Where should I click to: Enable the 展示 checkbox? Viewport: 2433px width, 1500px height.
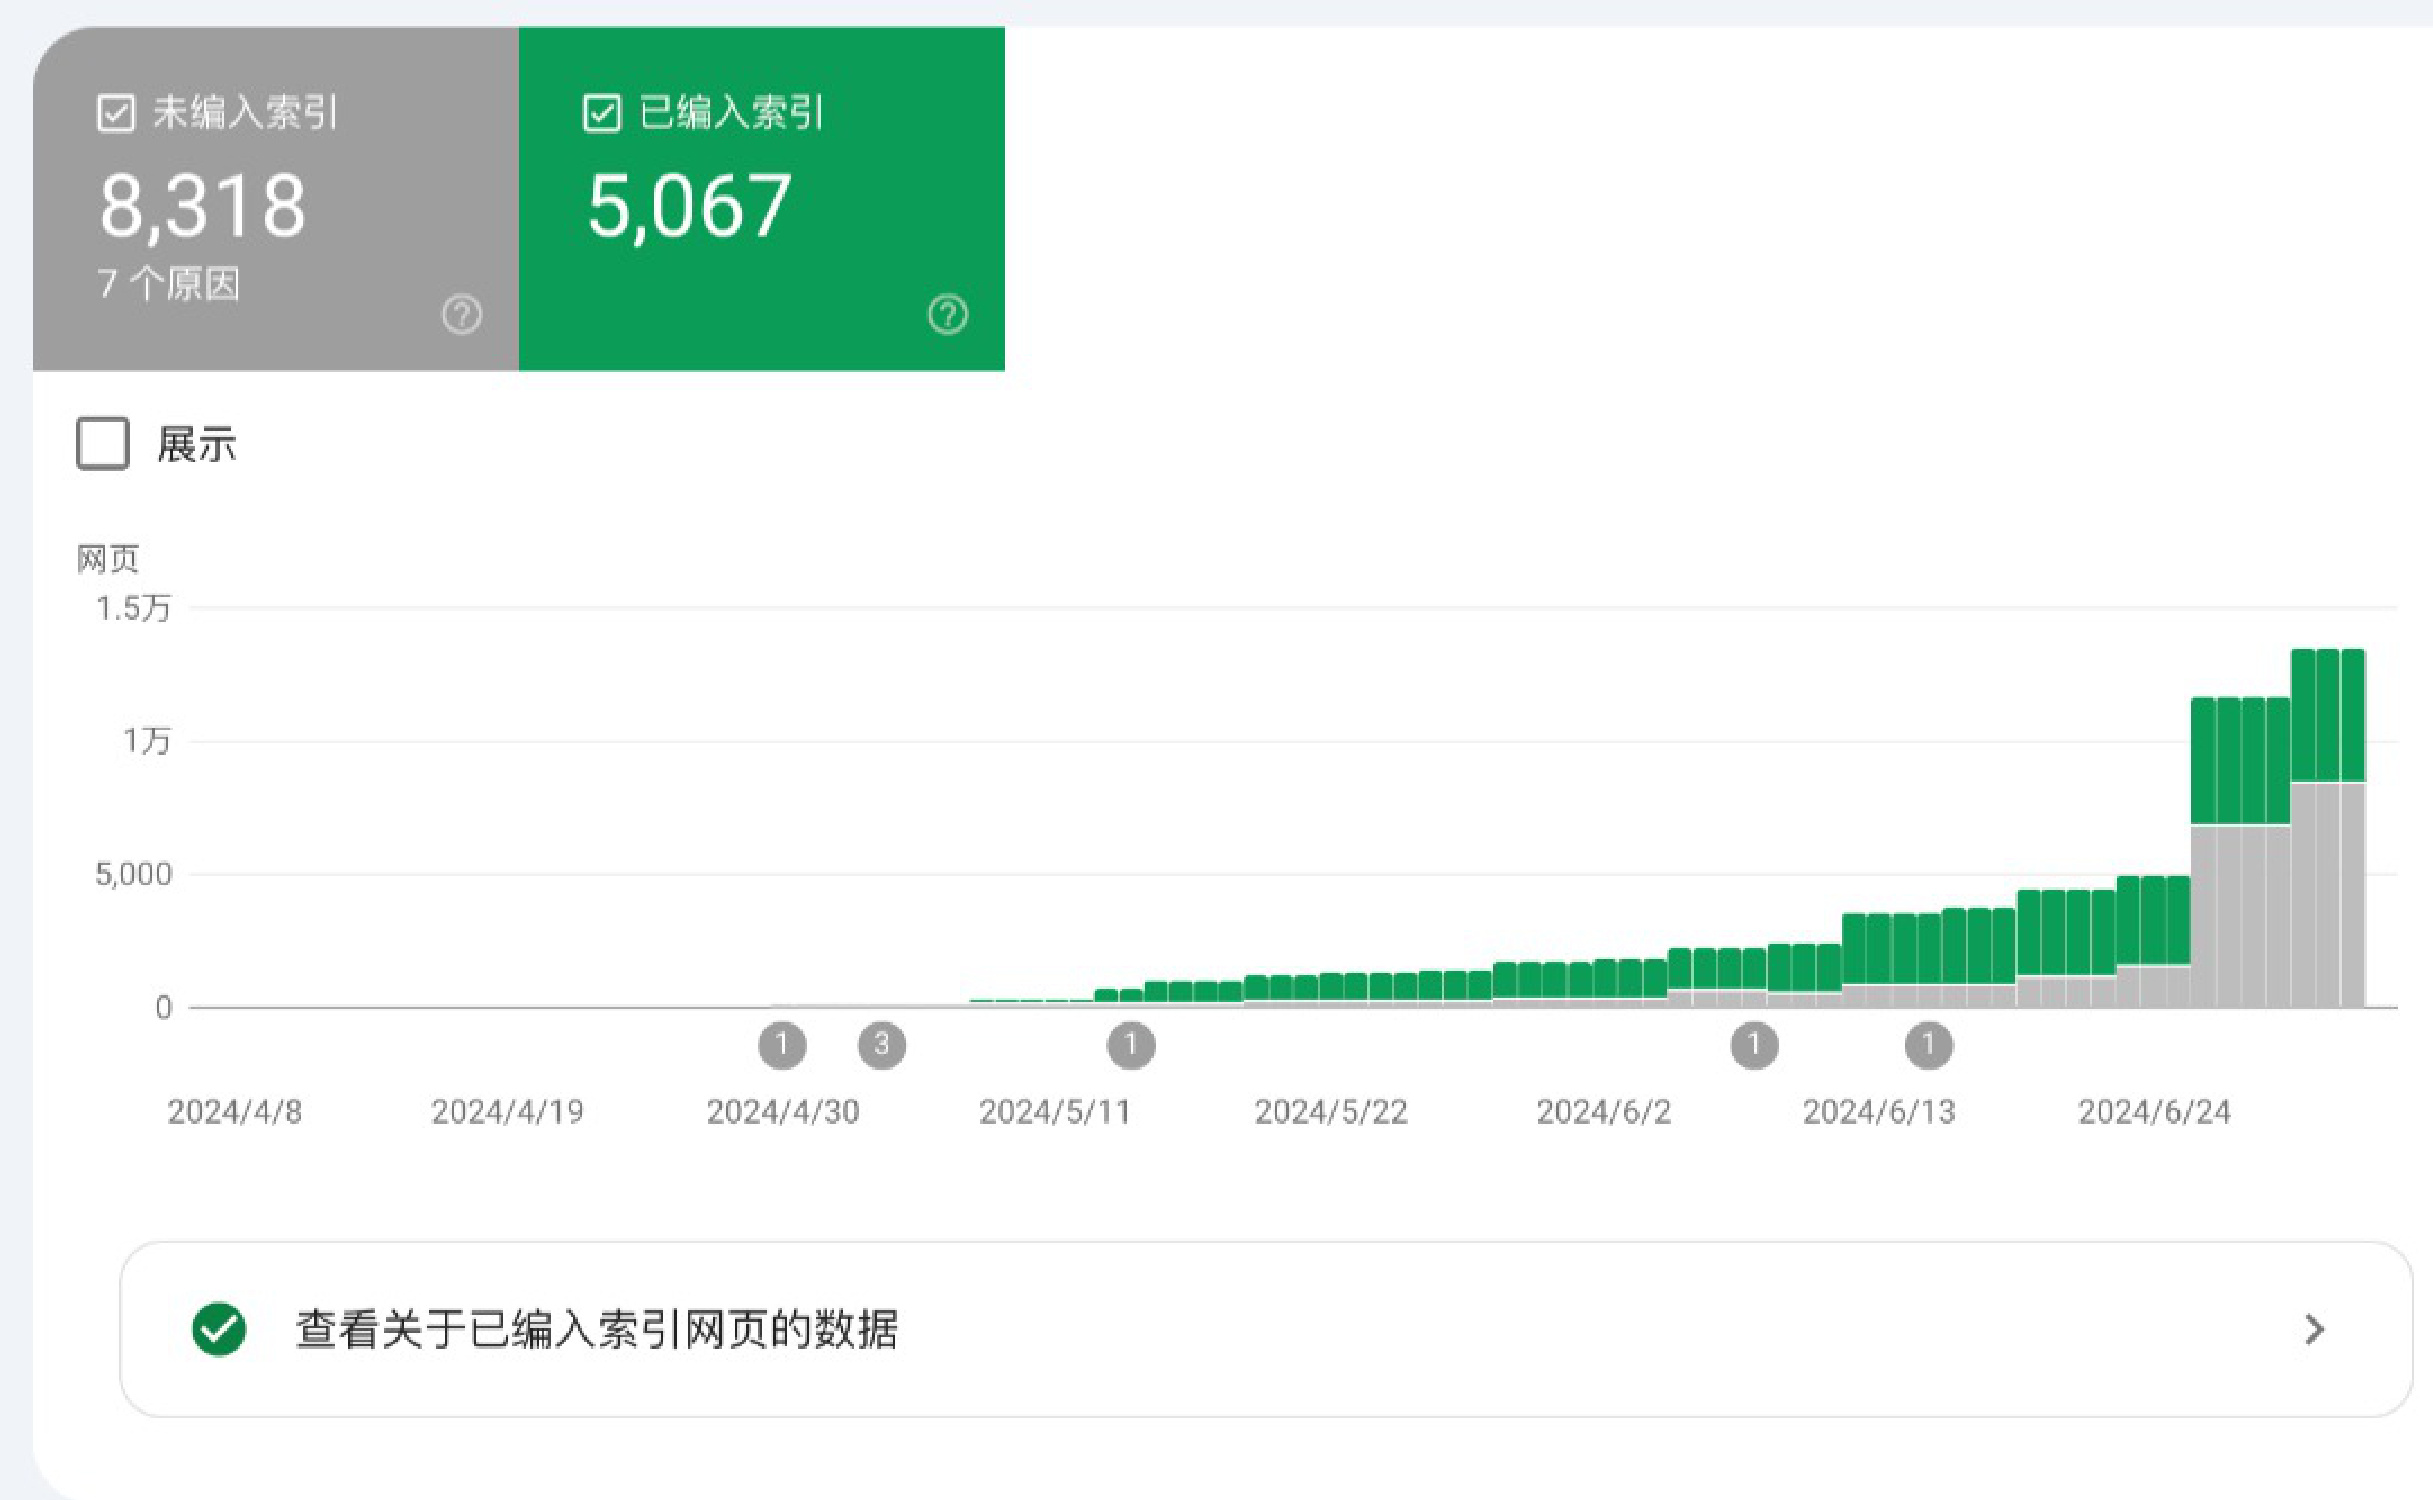(103, 443)
